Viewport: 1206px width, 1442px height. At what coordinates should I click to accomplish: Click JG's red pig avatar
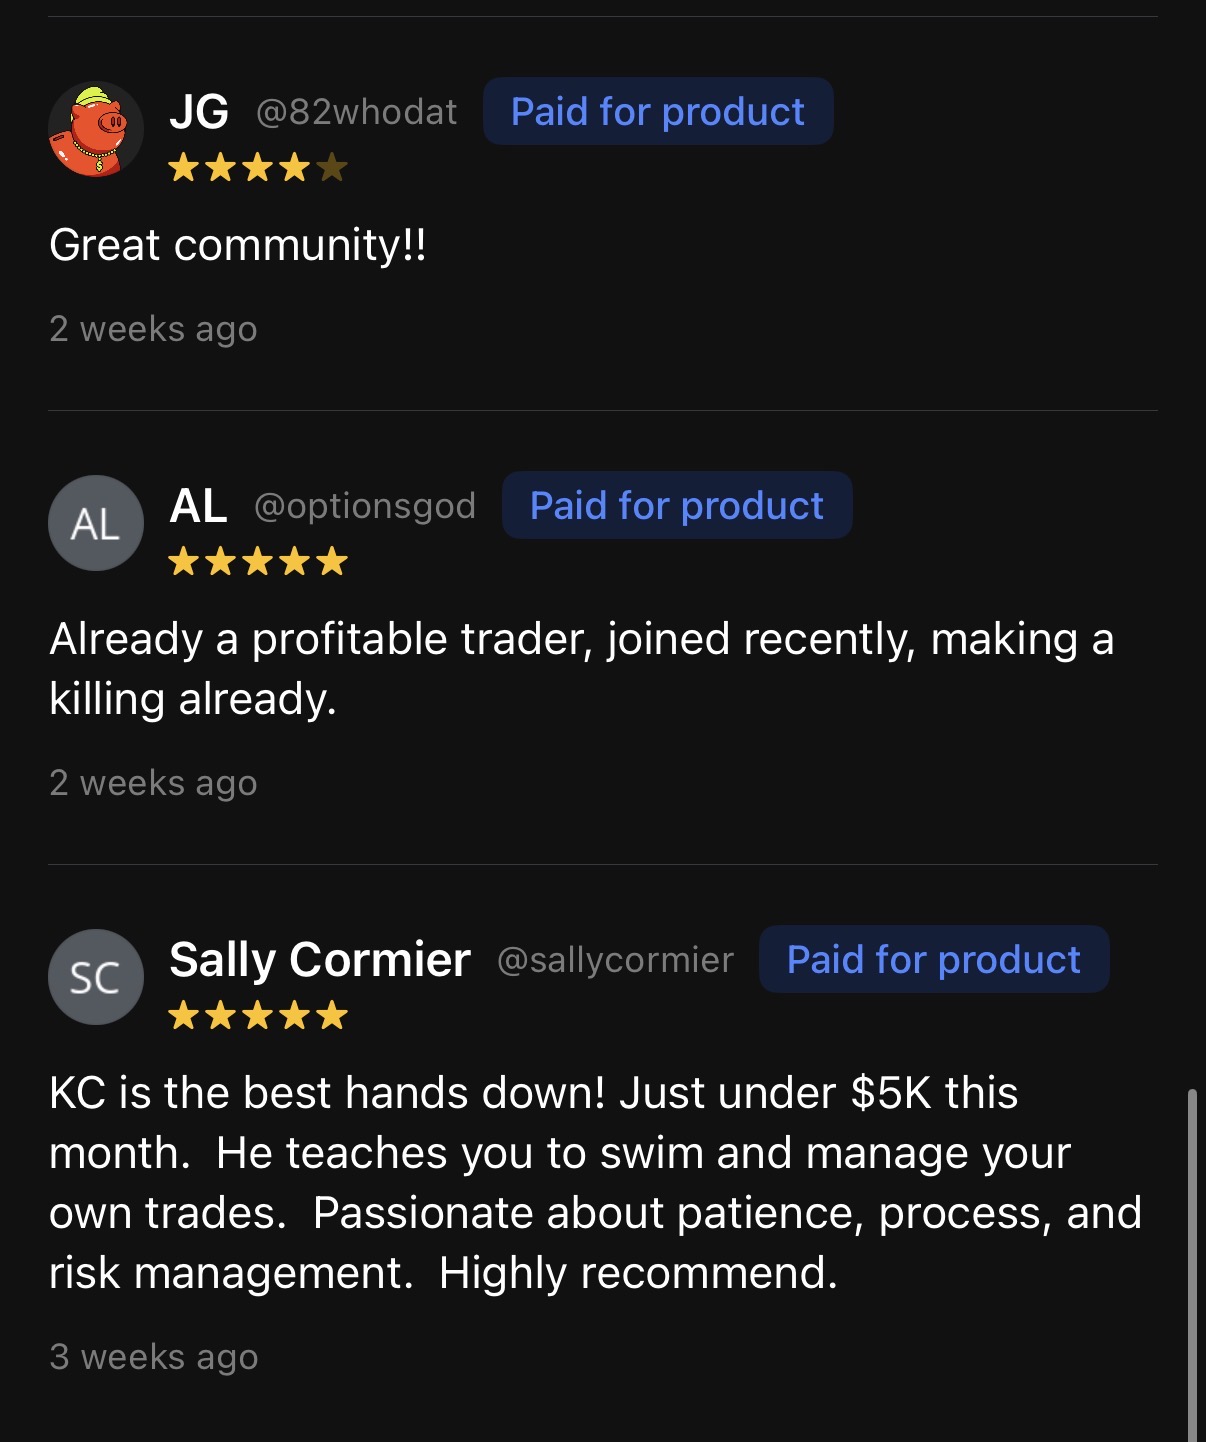pyautogui.click(x=96, y=129)
